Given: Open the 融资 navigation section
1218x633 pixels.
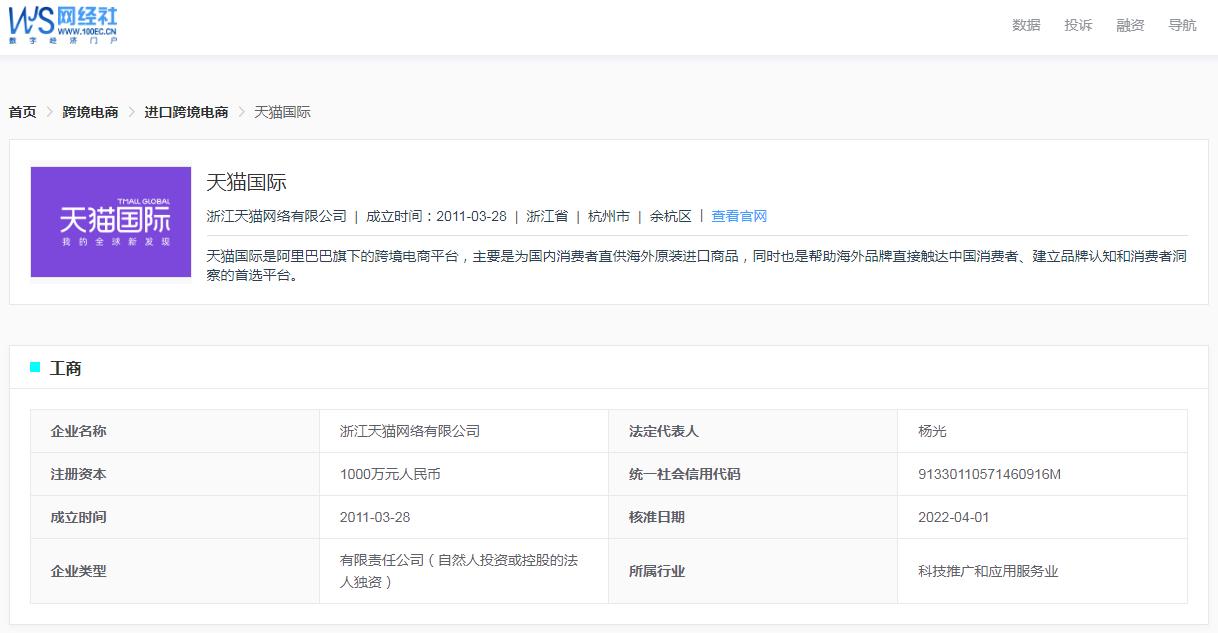Looking at the screenshot, I should (x=1129, y=25).
